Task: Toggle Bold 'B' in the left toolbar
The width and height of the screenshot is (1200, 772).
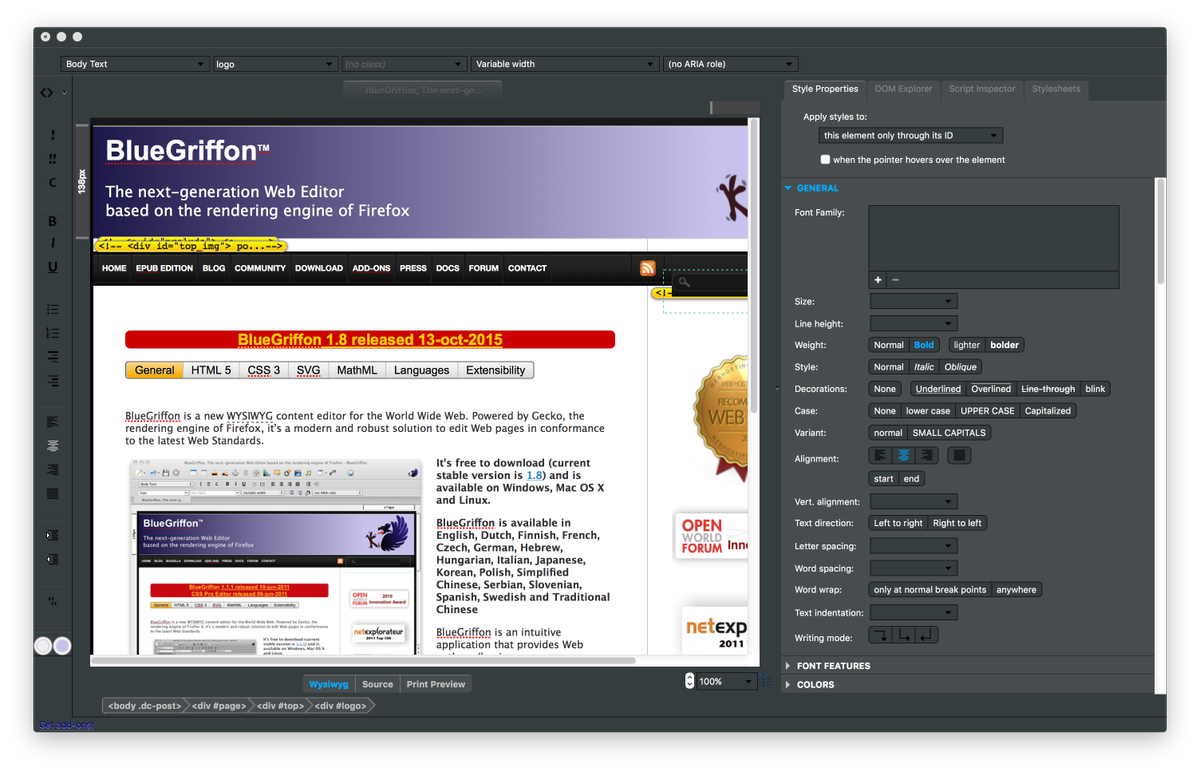Action: [x=53, y=222]
